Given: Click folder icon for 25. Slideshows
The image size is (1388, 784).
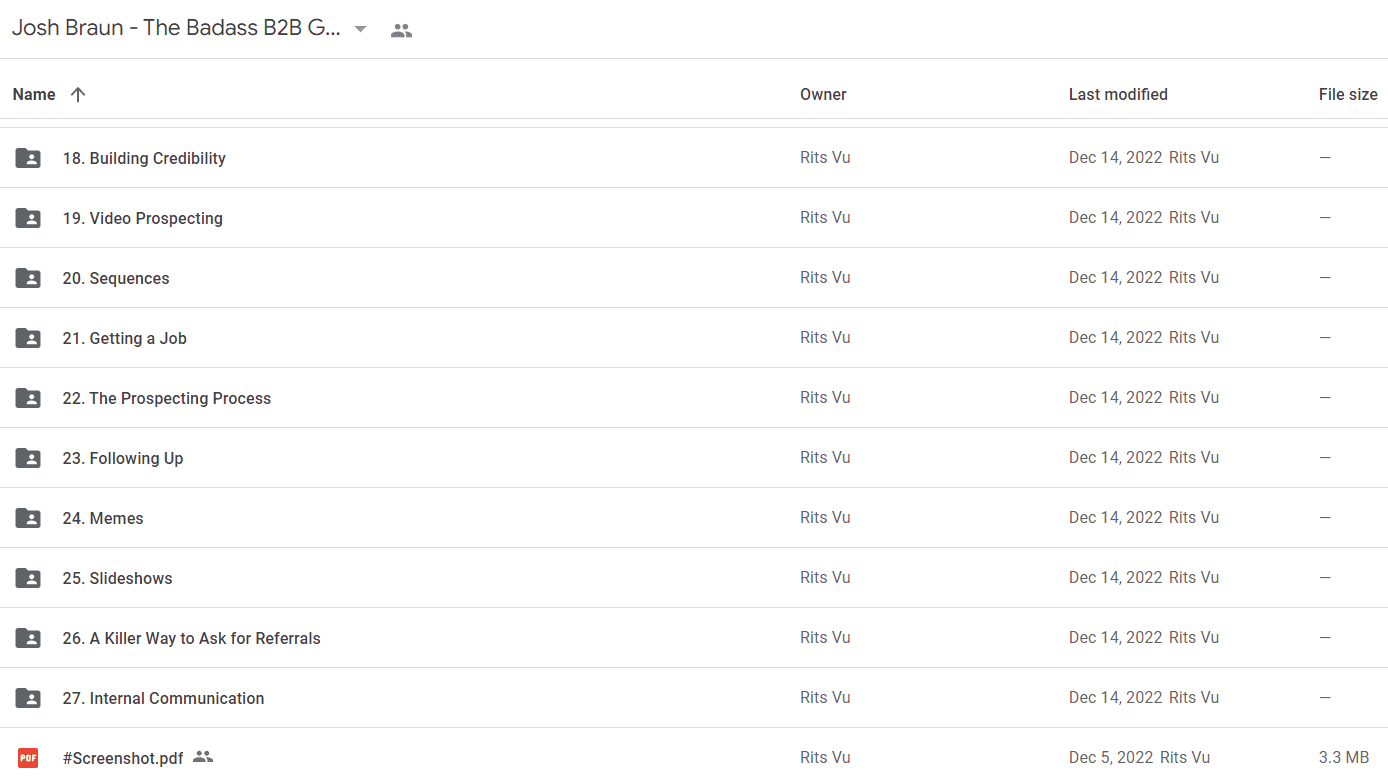Looking at the screenshot, I should (x=28, y=578).
